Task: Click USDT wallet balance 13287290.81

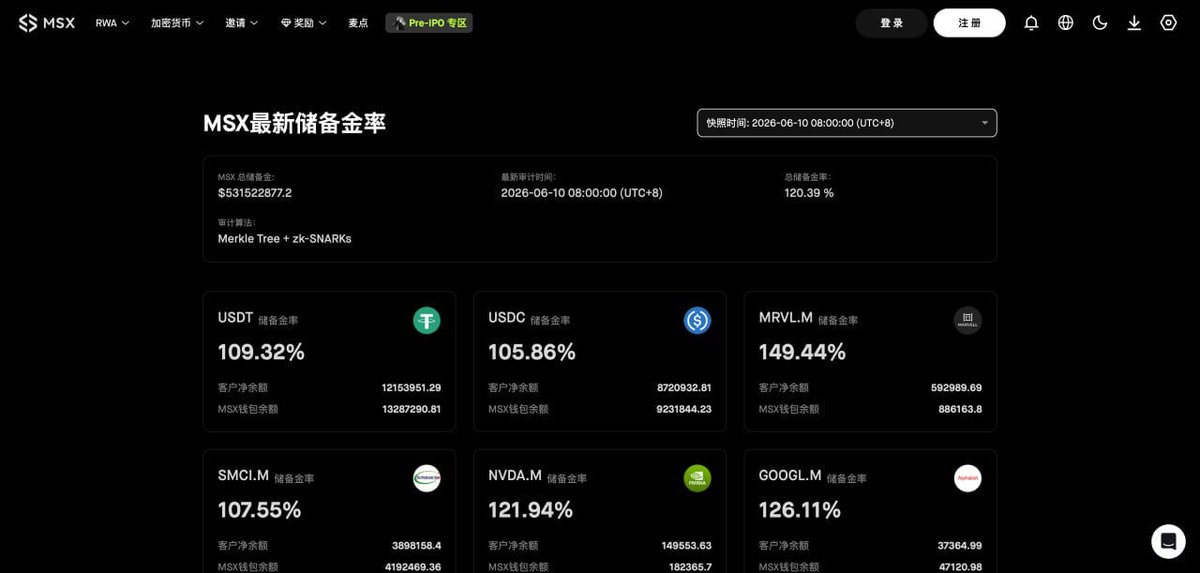Action: [x=411, y=409]
